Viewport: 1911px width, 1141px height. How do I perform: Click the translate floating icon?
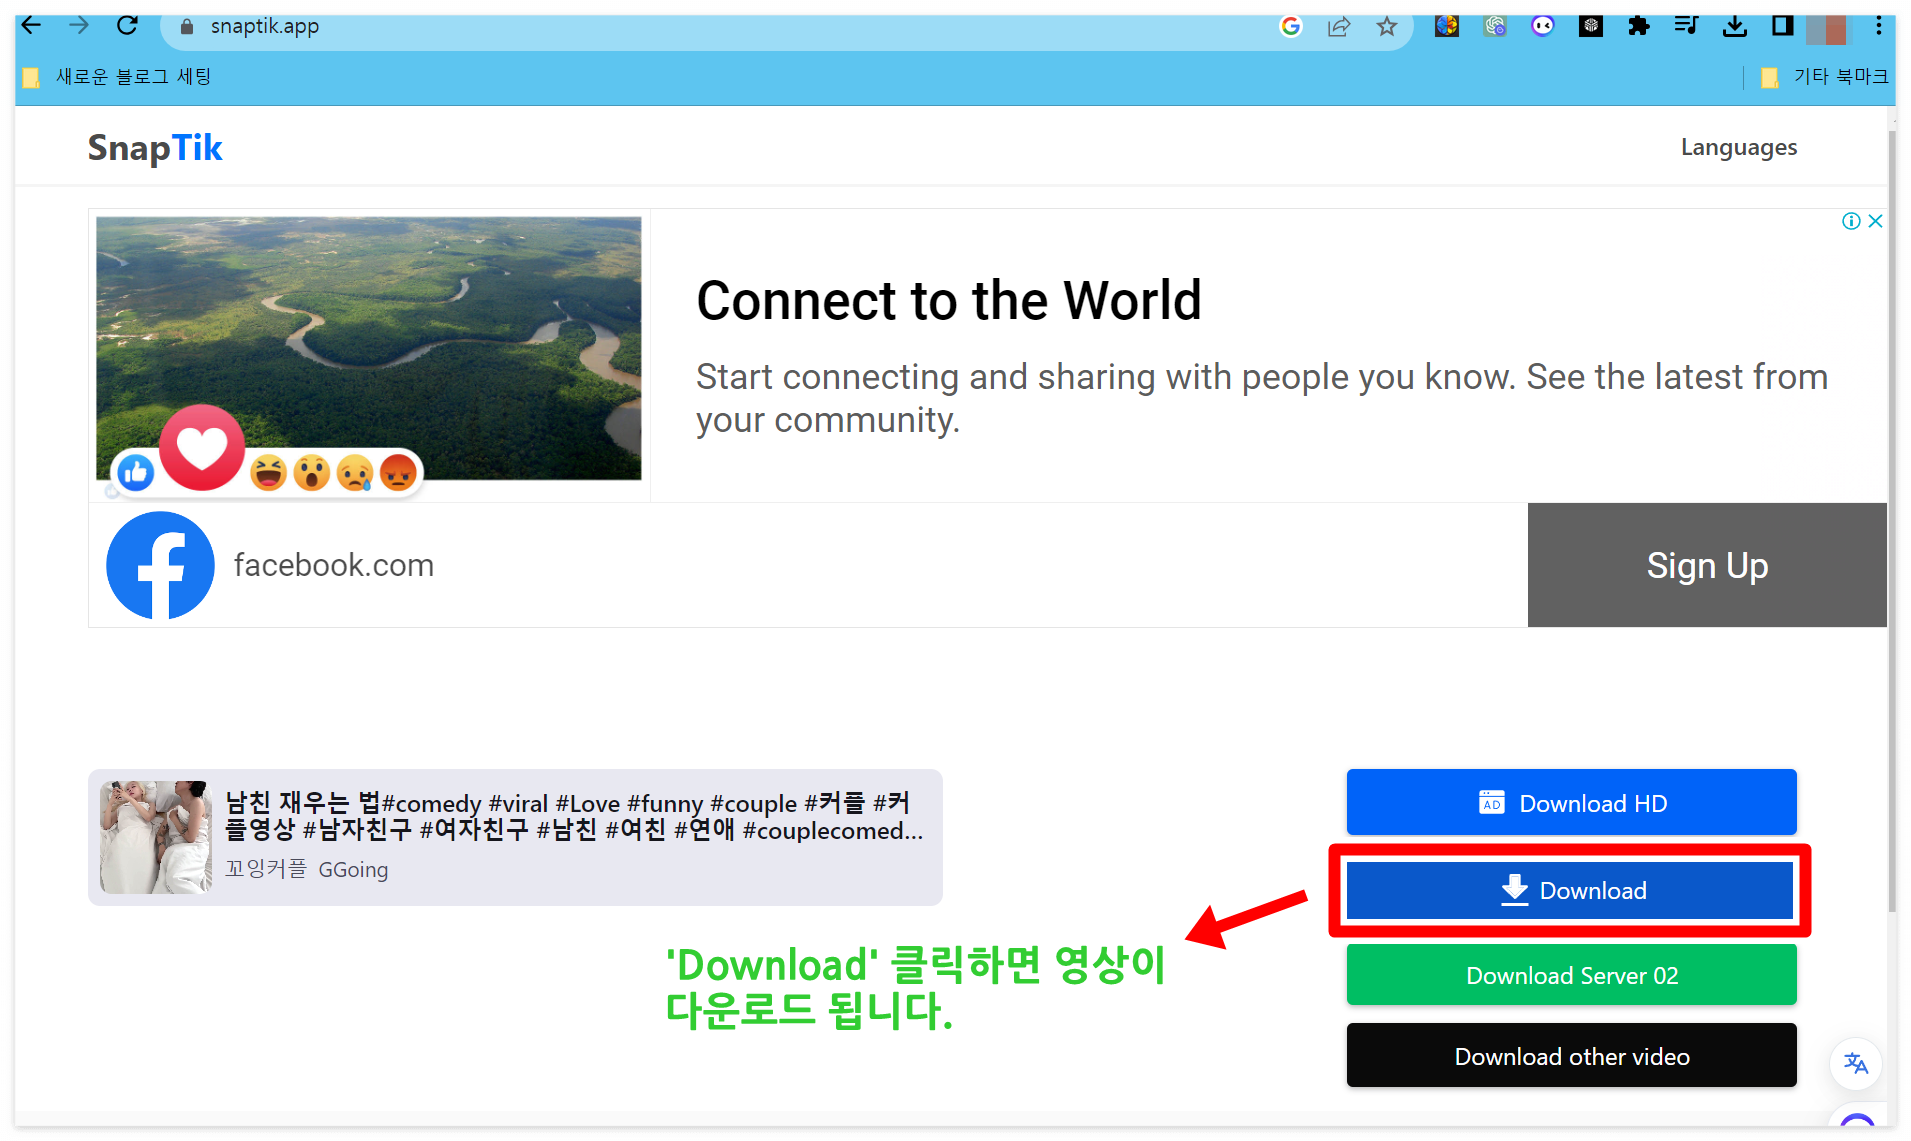click(x=1856, y=1063)
